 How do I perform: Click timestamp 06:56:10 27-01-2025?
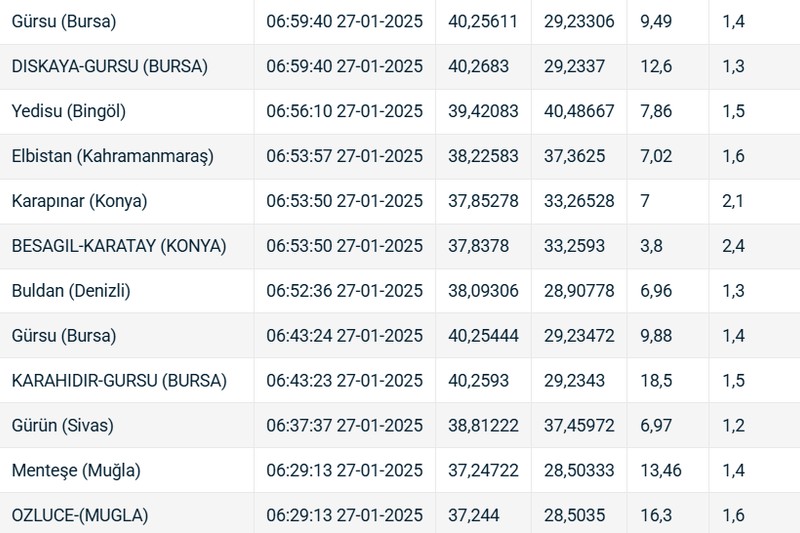pyautogui.click(x=344, y=111)
